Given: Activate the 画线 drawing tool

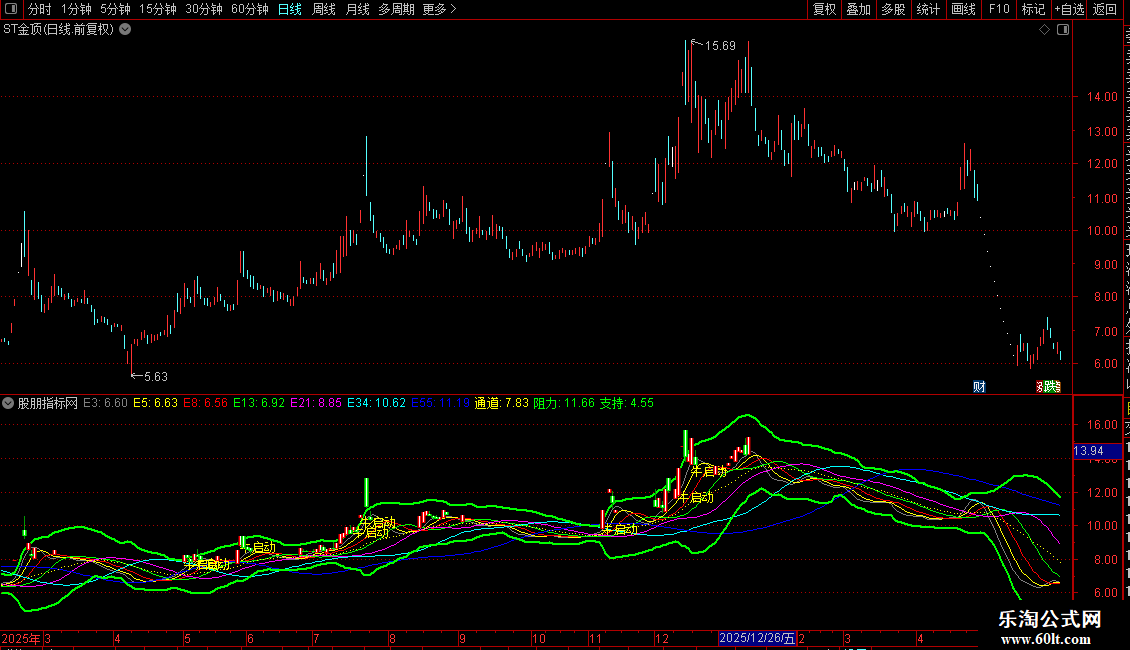Looking at the screenshot, I should (x=964, y=9).
